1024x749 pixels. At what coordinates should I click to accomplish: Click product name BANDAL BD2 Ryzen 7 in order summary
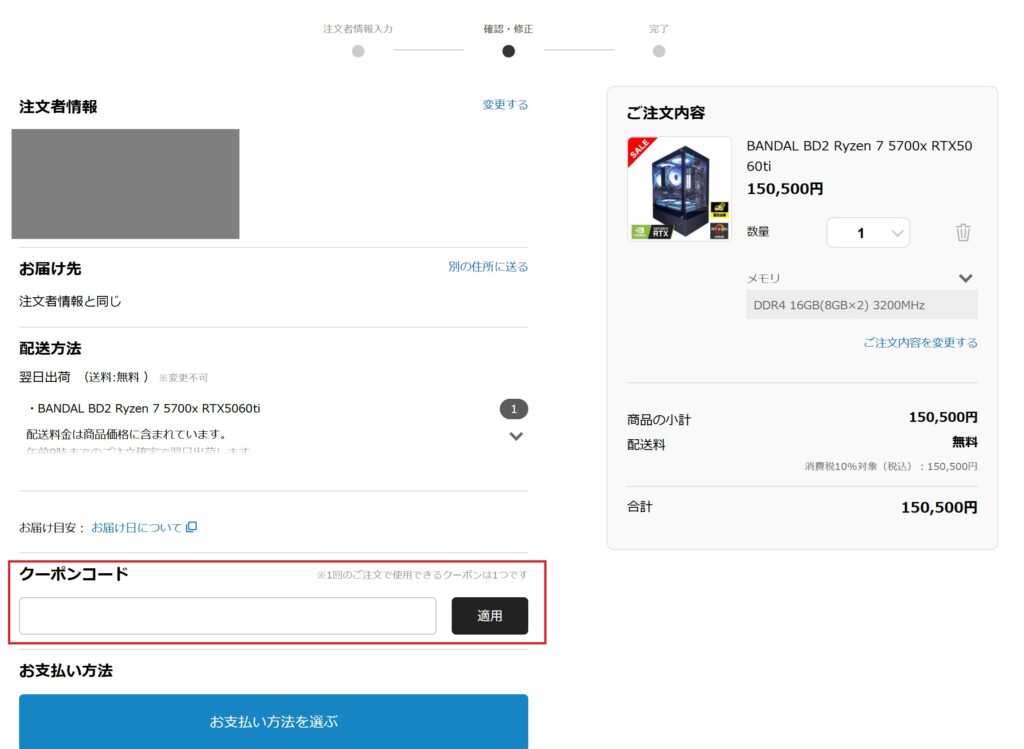(859, 155)
